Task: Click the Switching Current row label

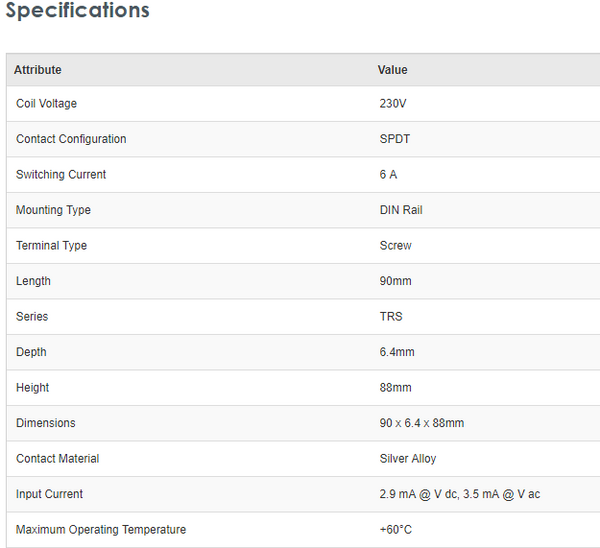Action: 61,175
